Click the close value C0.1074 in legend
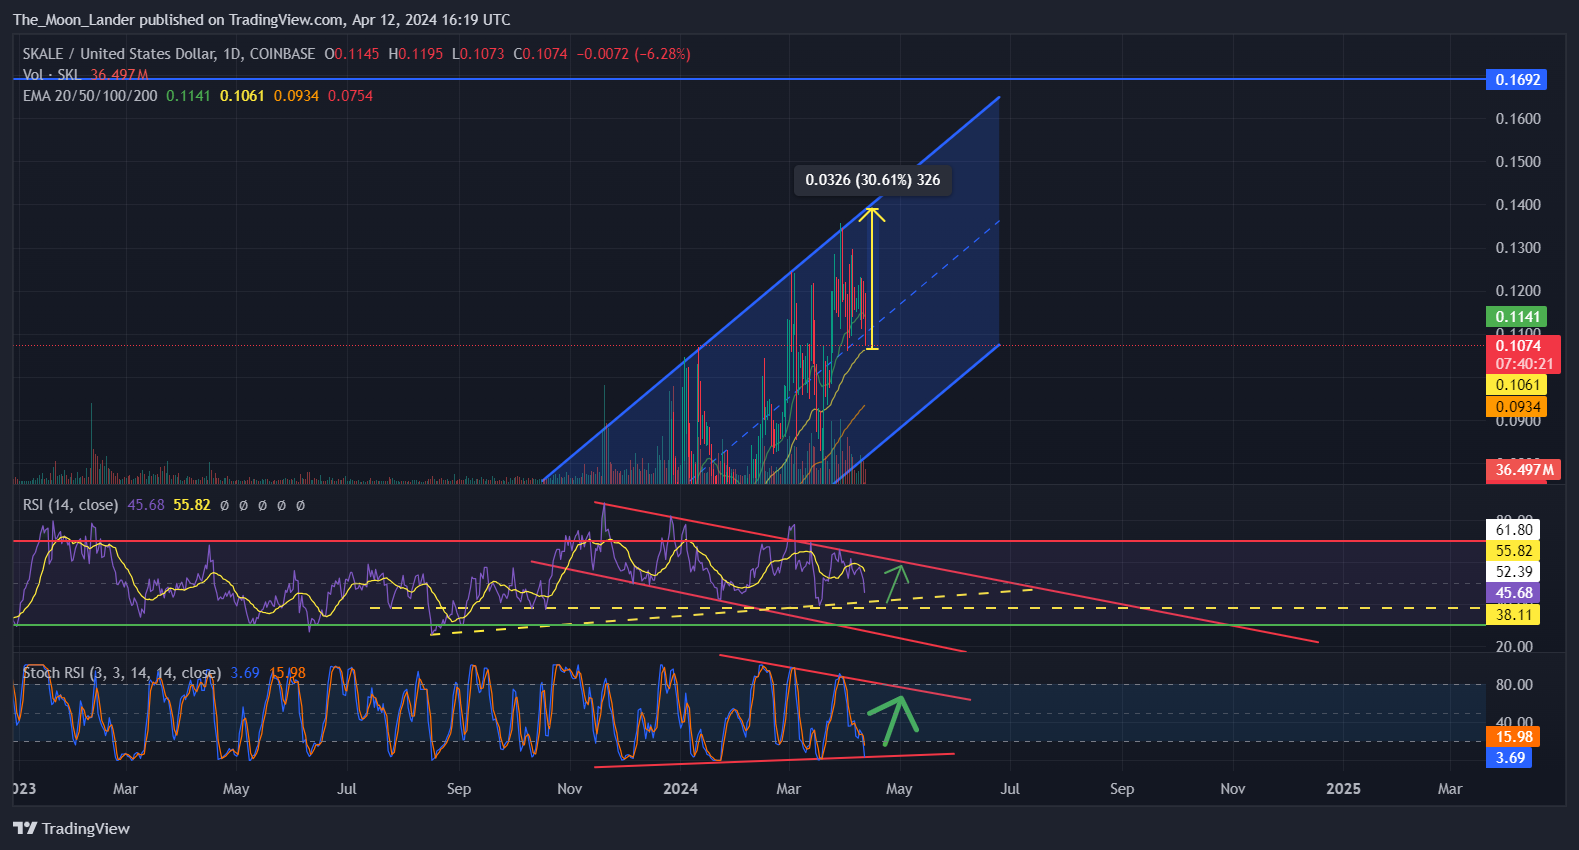This screenshot has width=1579, height=850. click(540, 54)
